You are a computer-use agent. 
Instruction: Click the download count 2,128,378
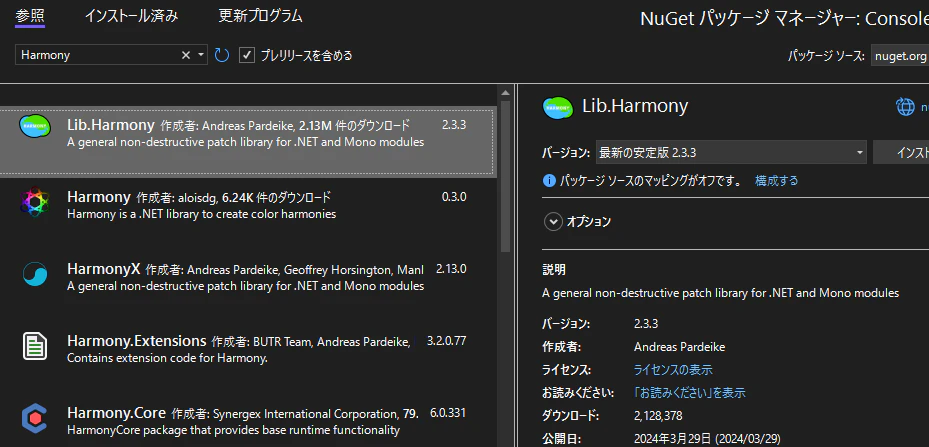658,416
